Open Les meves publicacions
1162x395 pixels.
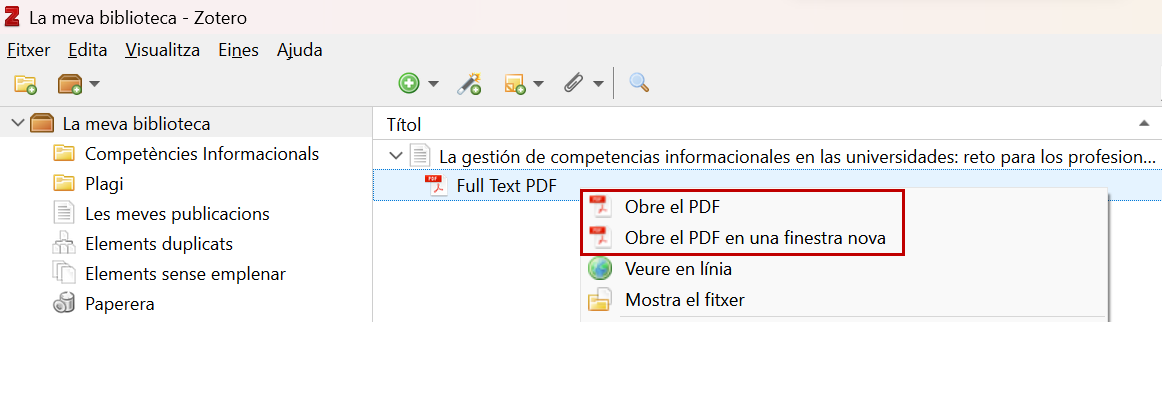[x=177, y=214]
